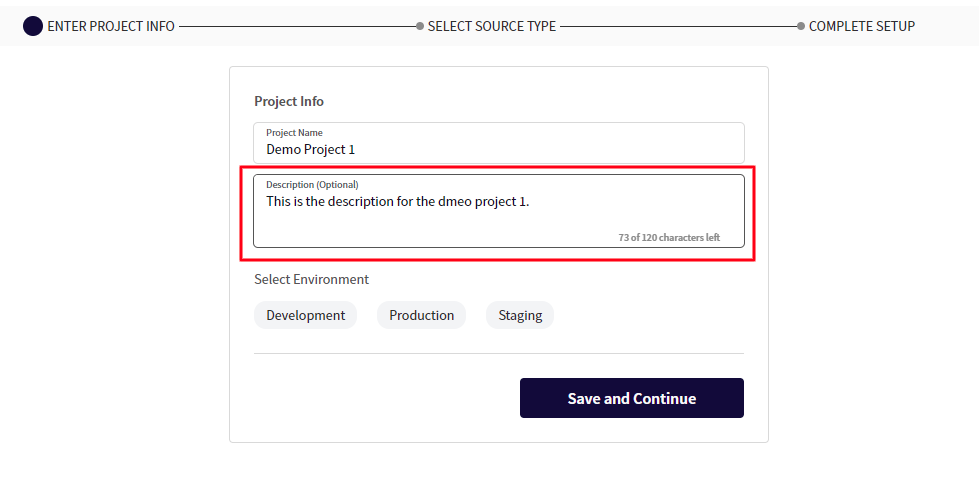Jump to the SELECT SOURCE TYPE step label
This screenshot has height=479, width=979.
click(491, 26)
